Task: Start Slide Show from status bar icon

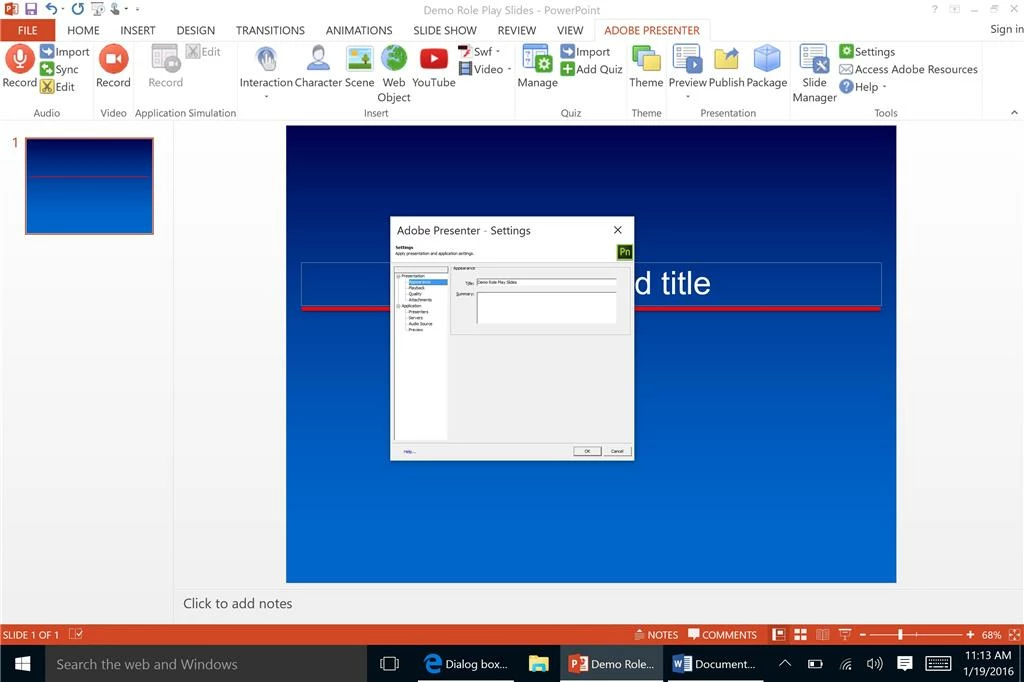Action: [x=844, y=634]
